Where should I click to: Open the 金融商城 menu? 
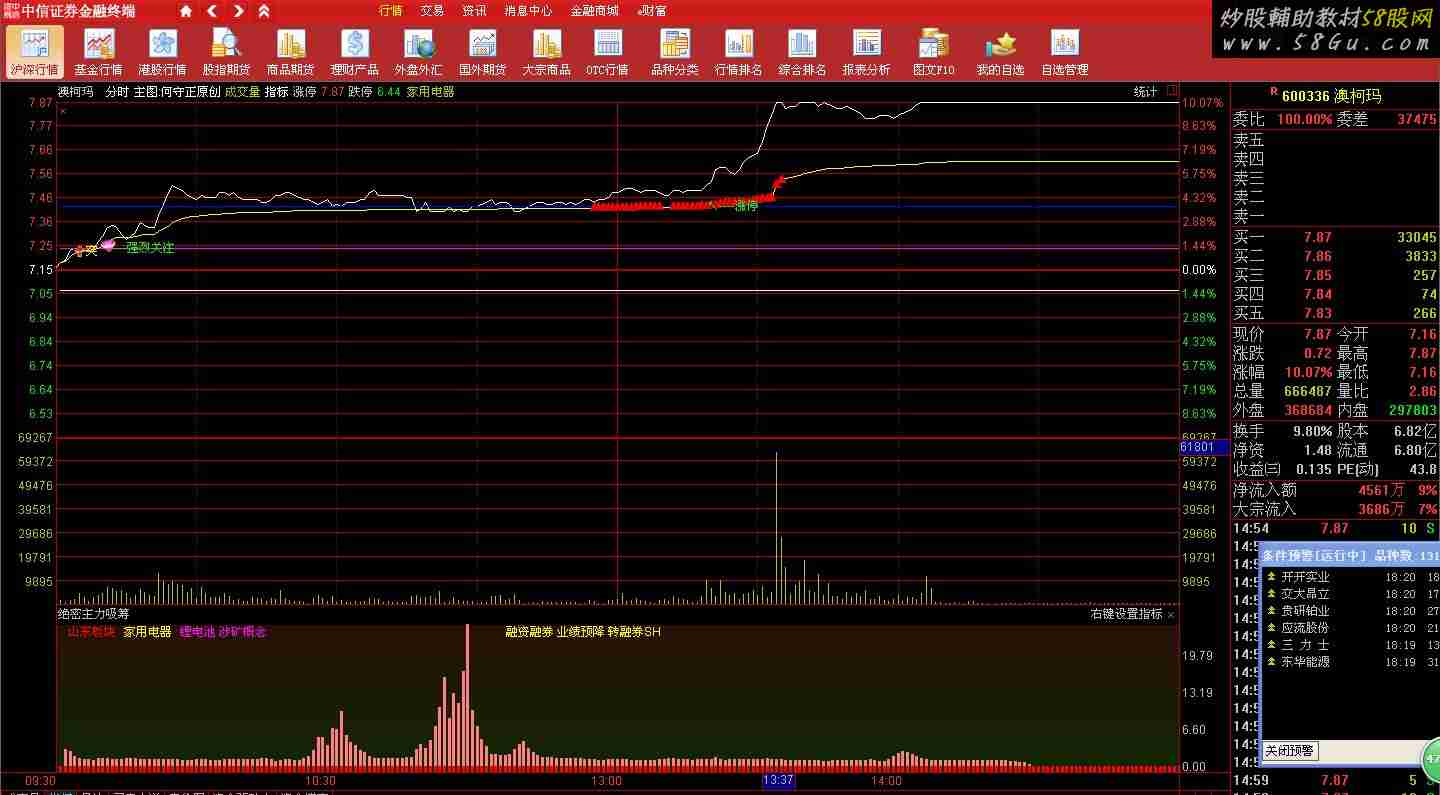coord(594,11)
